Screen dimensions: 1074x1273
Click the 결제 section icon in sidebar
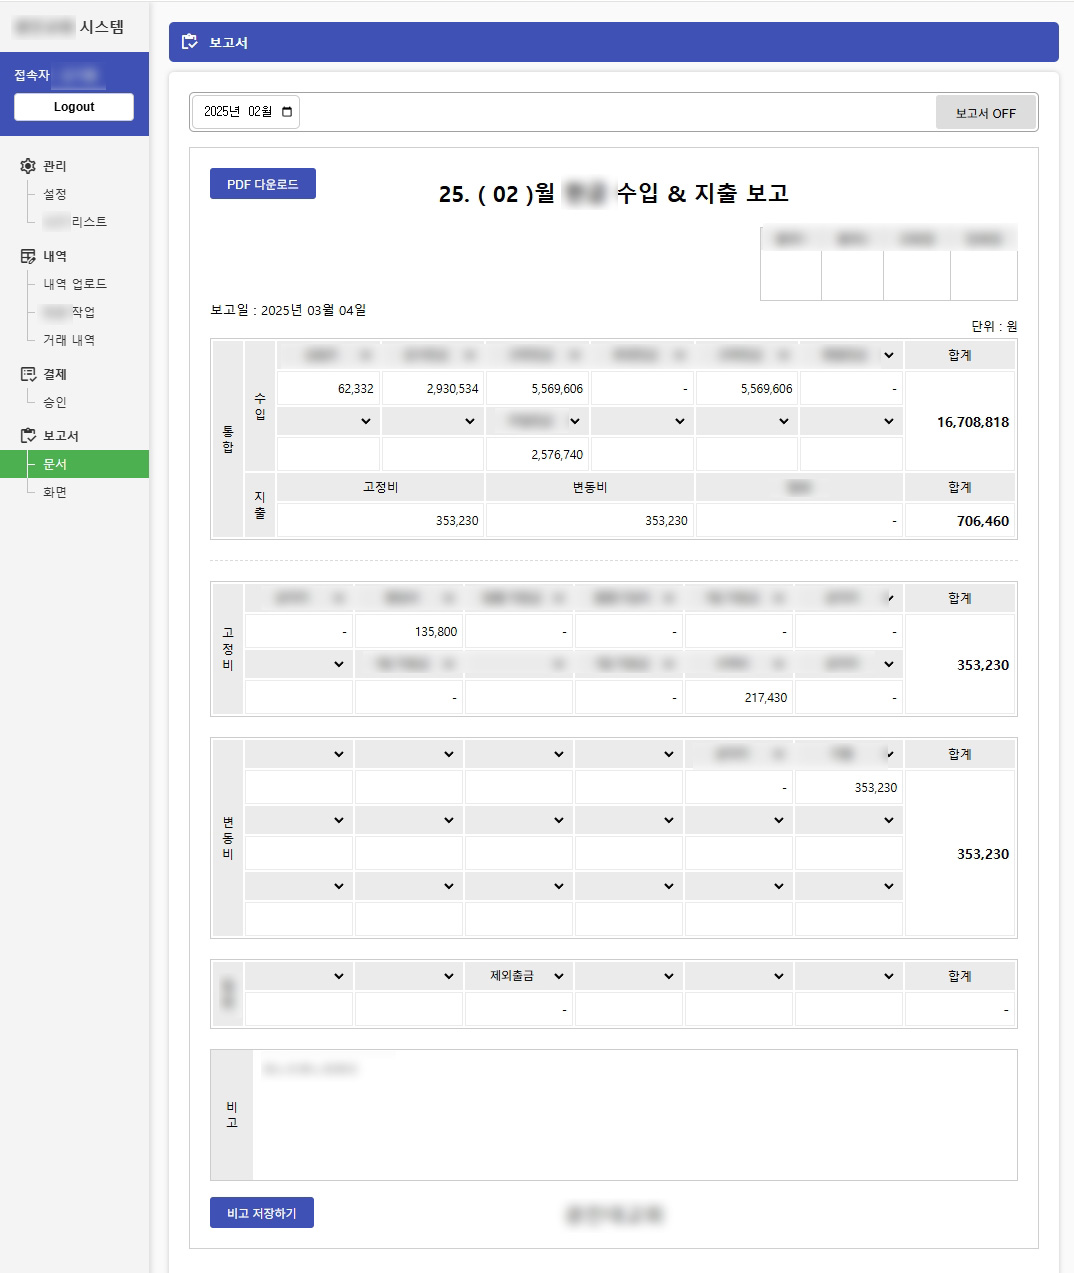tap(29, 374)
